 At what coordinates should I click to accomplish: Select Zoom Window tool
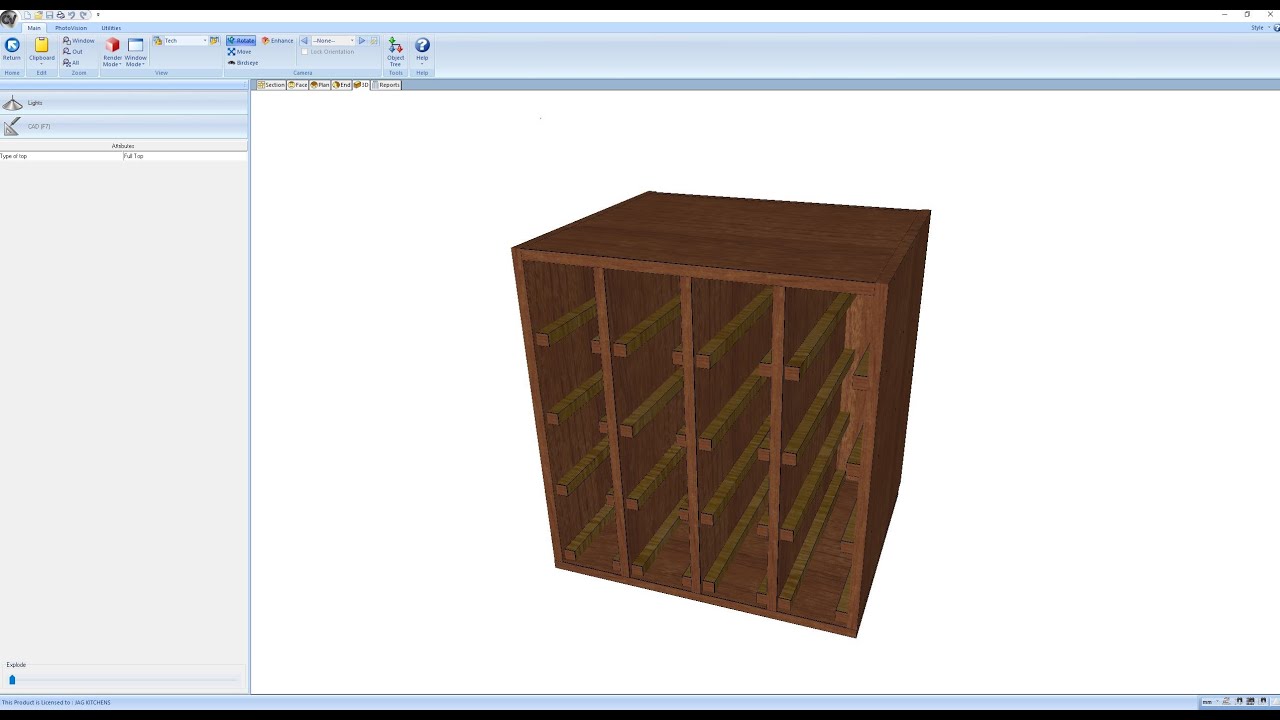78,41
